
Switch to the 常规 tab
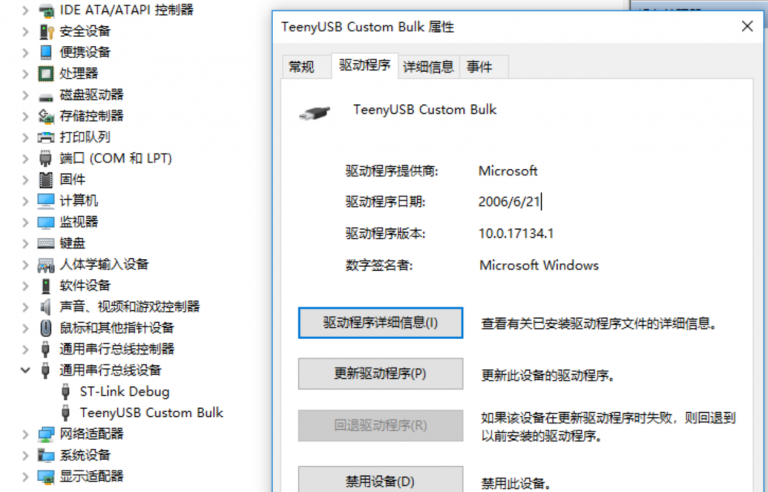pyautogui.click(x=301, y=67)
